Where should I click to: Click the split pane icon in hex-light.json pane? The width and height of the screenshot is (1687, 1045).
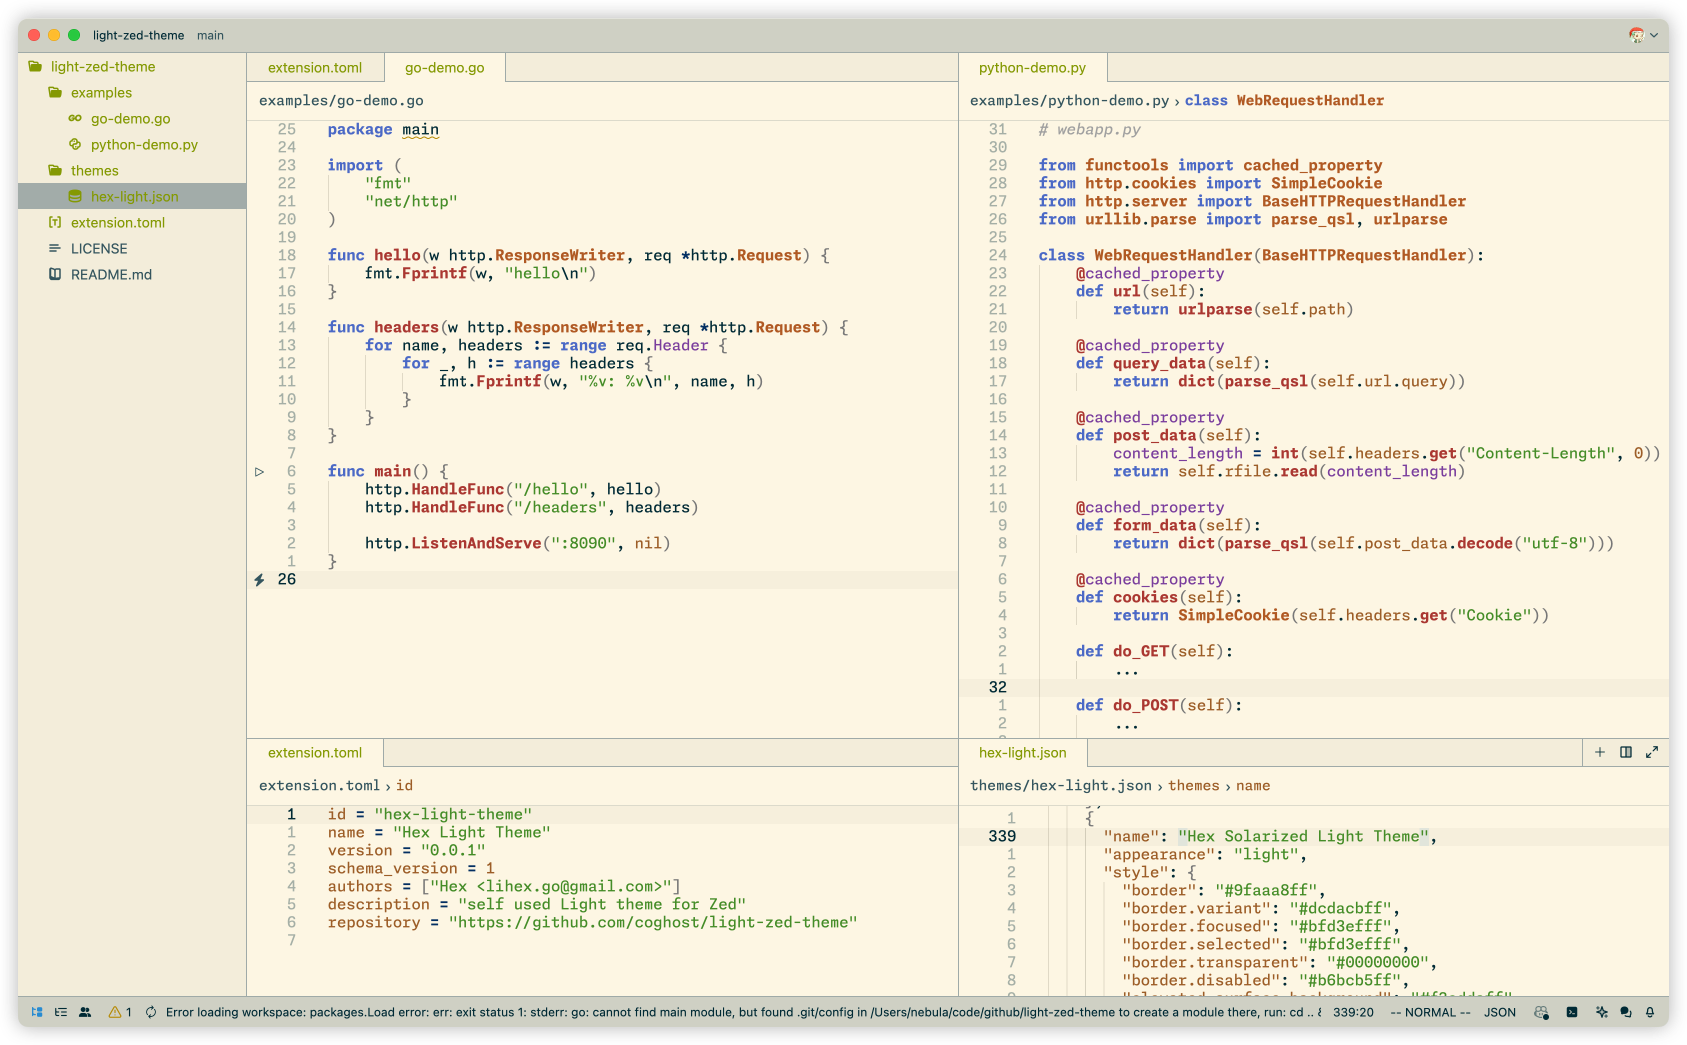click(1626, 752)
